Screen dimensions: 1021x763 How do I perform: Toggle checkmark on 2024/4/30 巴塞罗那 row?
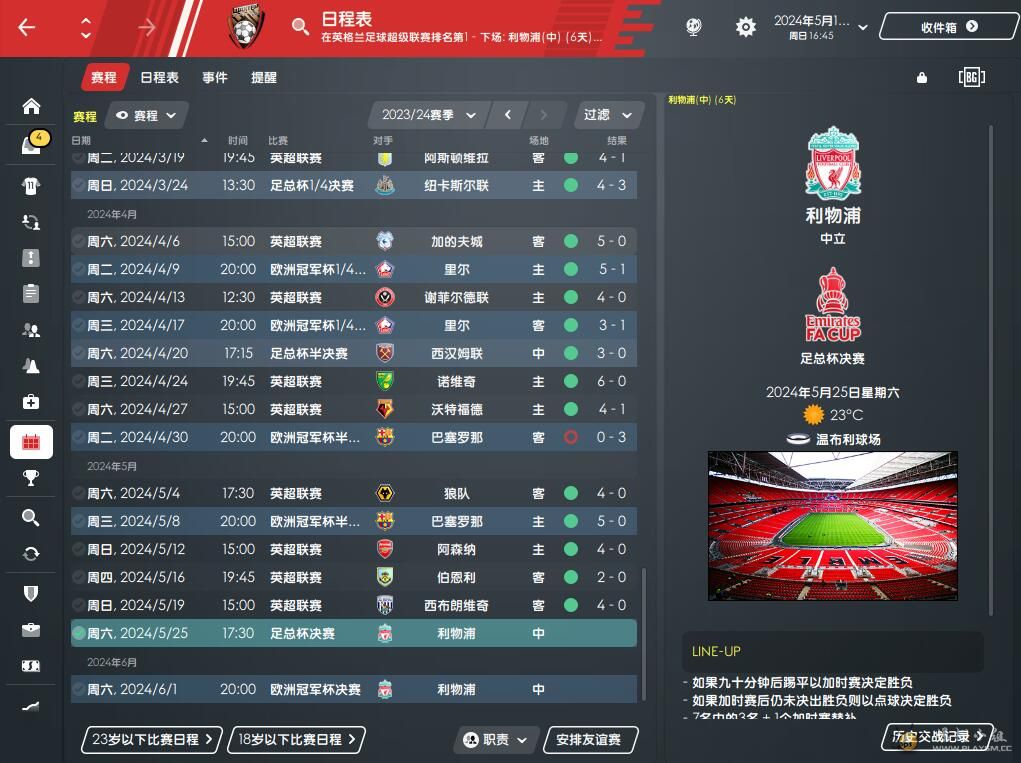tap(79, 437)
